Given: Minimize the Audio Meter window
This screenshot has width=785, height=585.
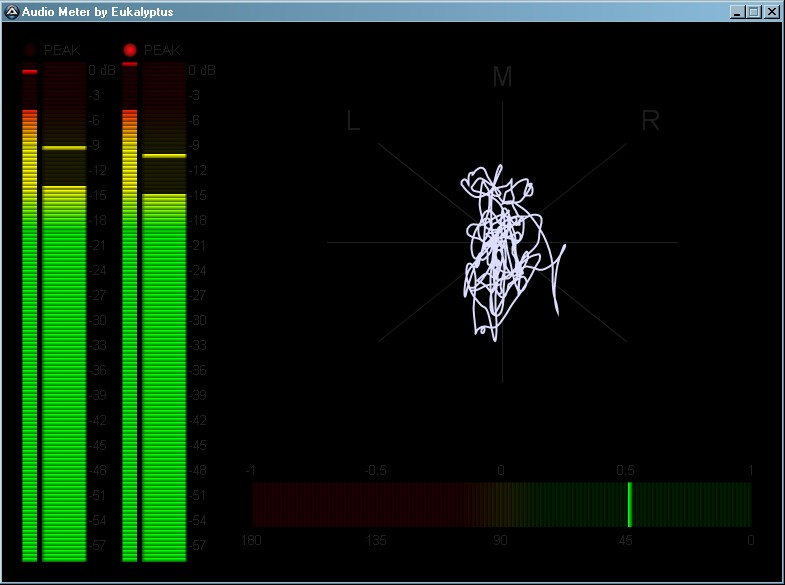Looking at the screenshot, I should (738, 12).
